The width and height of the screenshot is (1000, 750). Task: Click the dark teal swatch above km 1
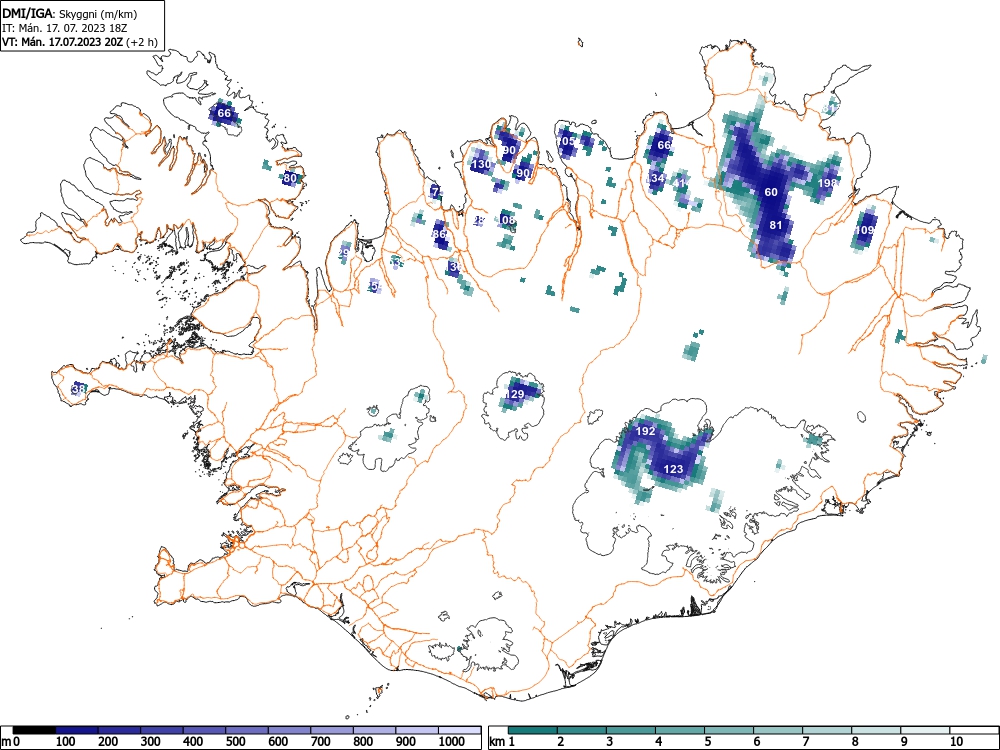click(533, 730)
